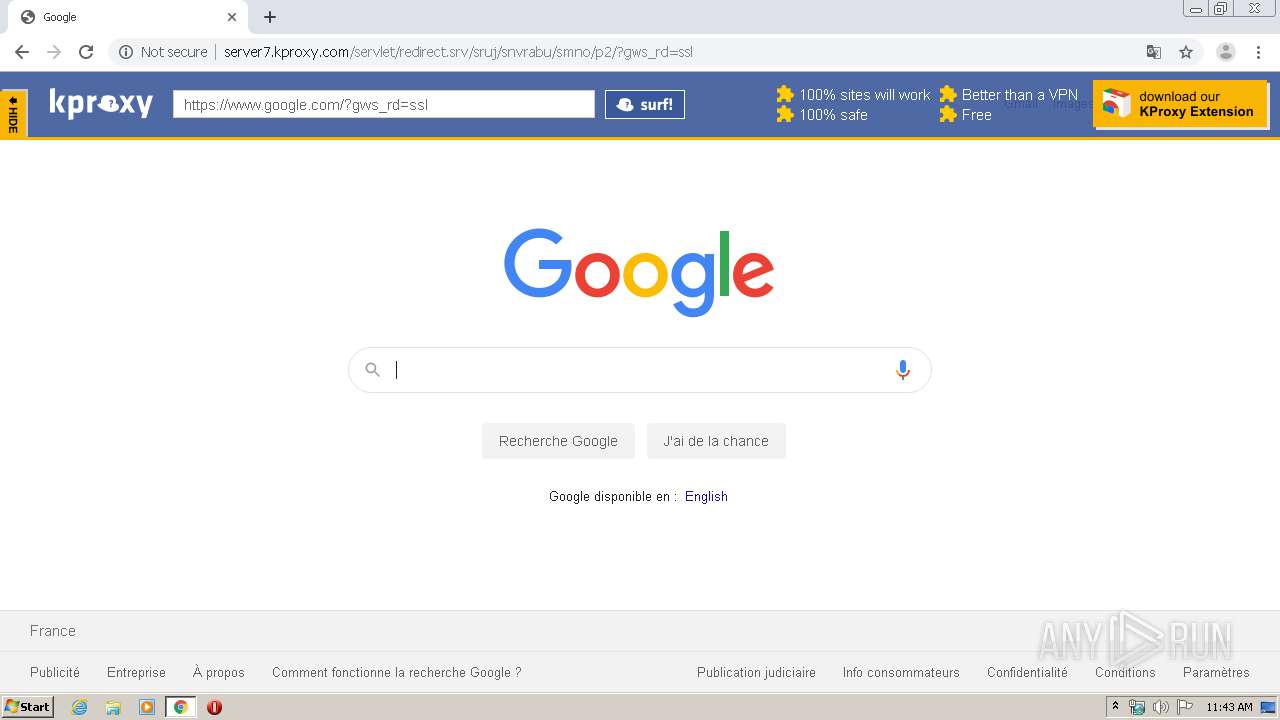Select the Google browser tab

click(128, 17)
